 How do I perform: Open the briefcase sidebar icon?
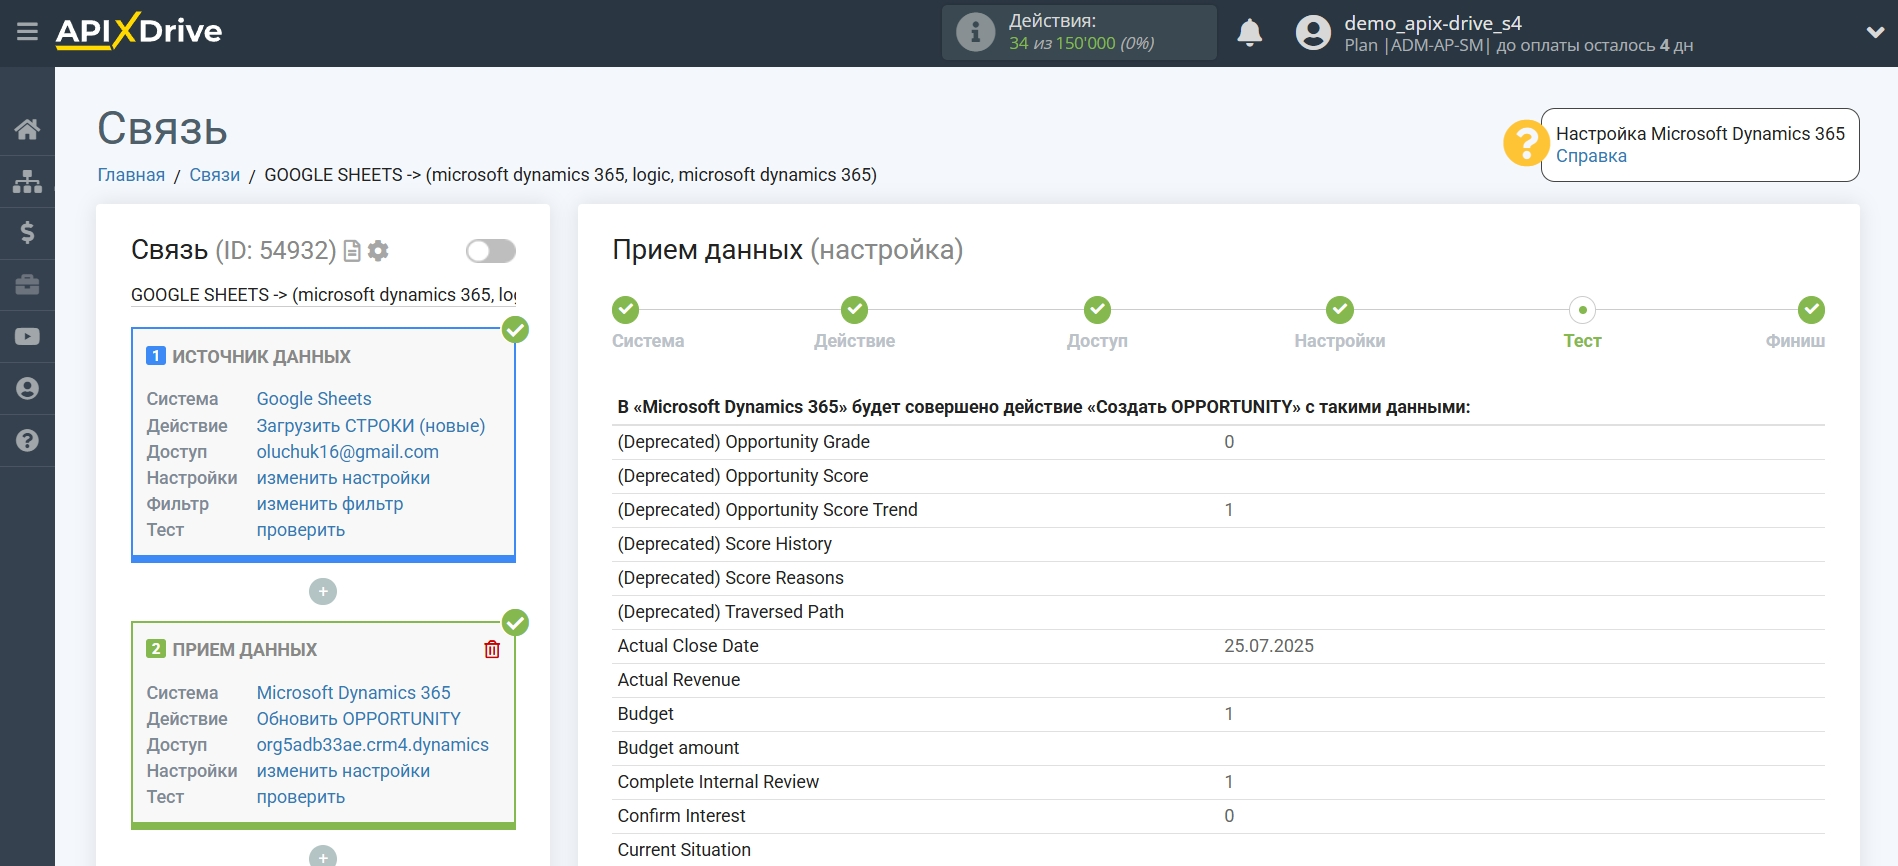[x=27, y=285]
